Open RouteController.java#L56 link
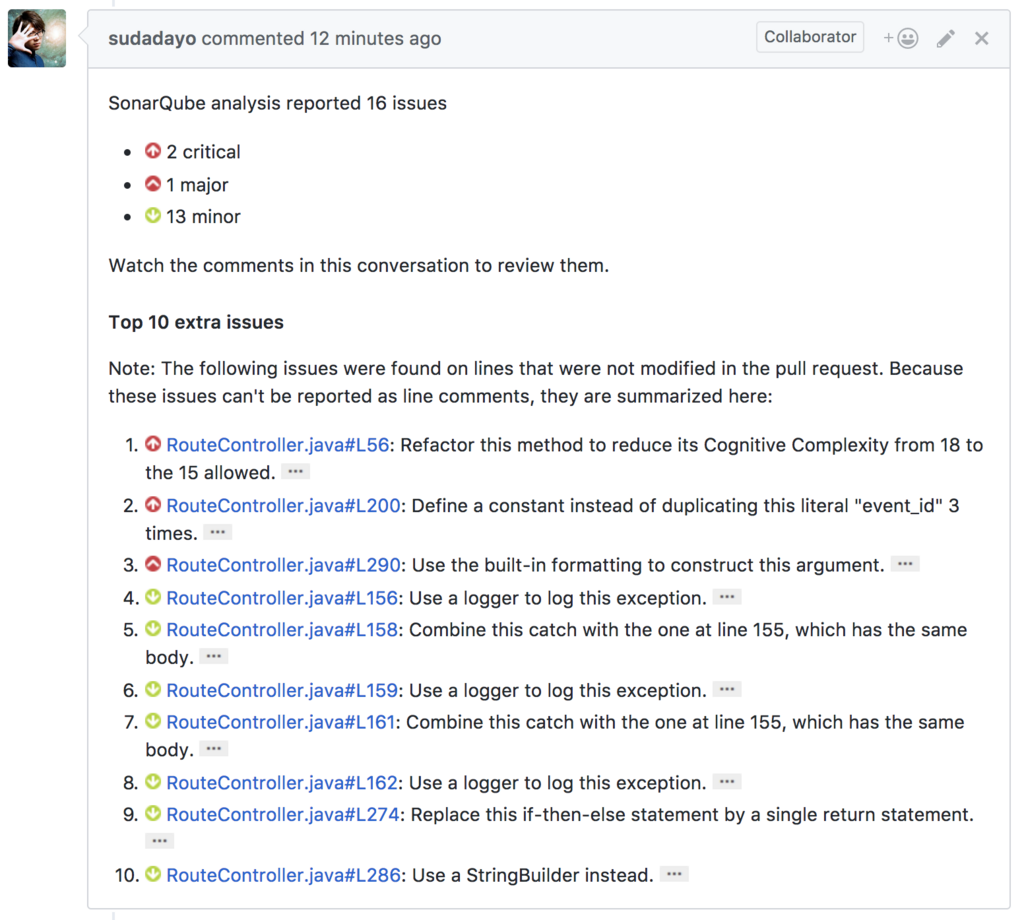Viewport: 1024px width, 920px height. 277,445
